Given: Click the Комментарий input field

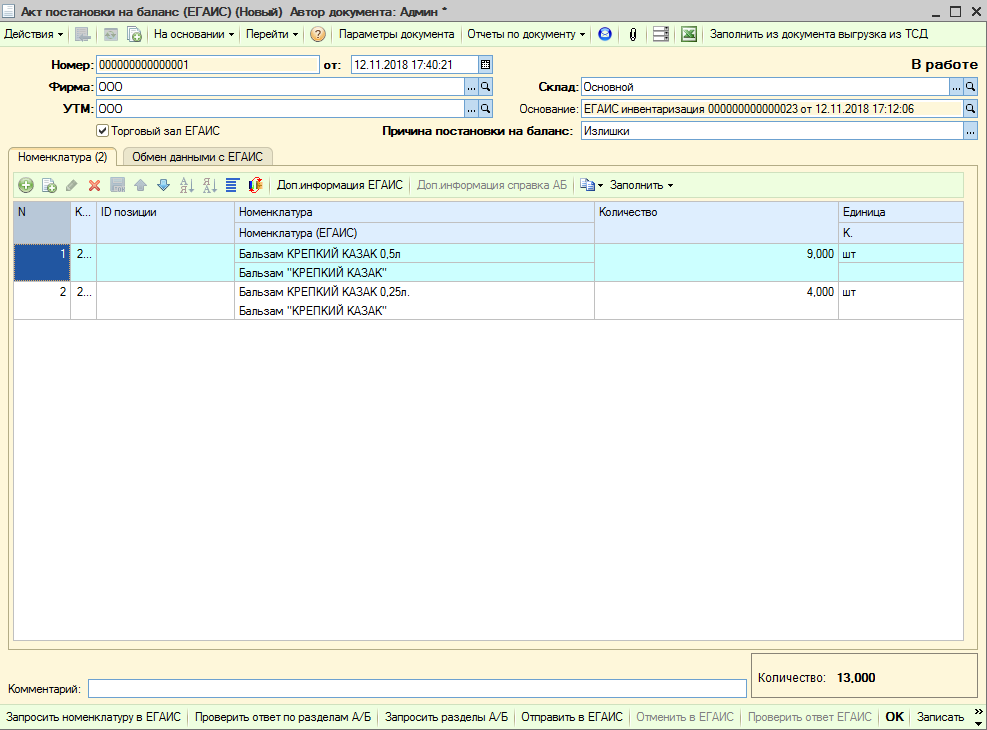Looking at the screenshot, I should [x=417, y=689].
